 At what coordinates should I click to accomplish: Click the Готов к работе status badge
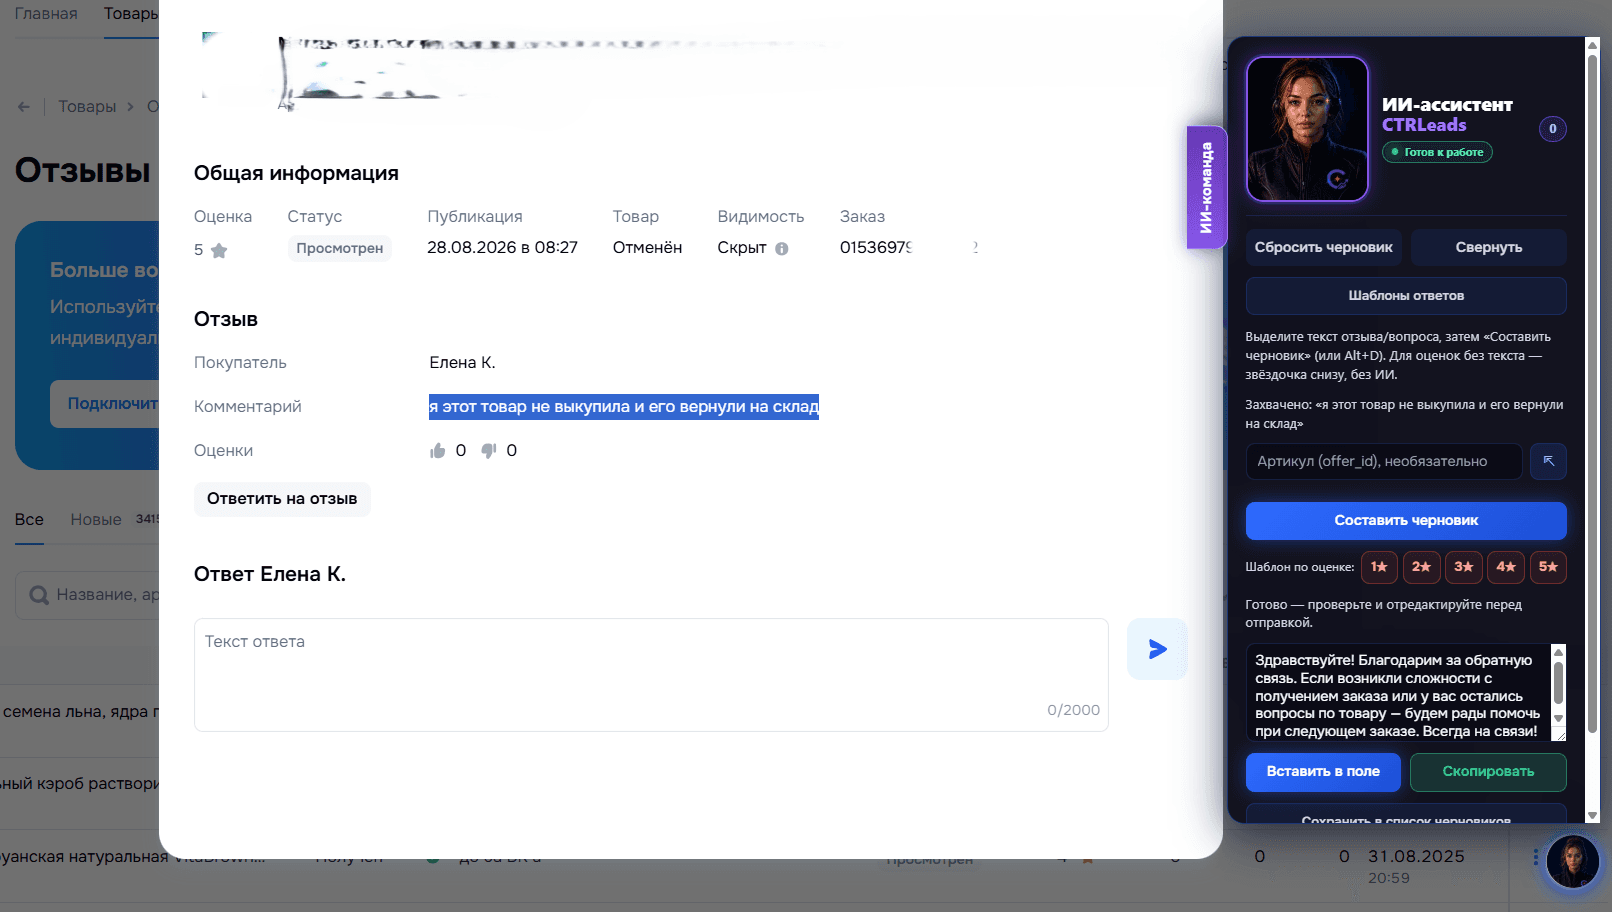point(1437,152)
